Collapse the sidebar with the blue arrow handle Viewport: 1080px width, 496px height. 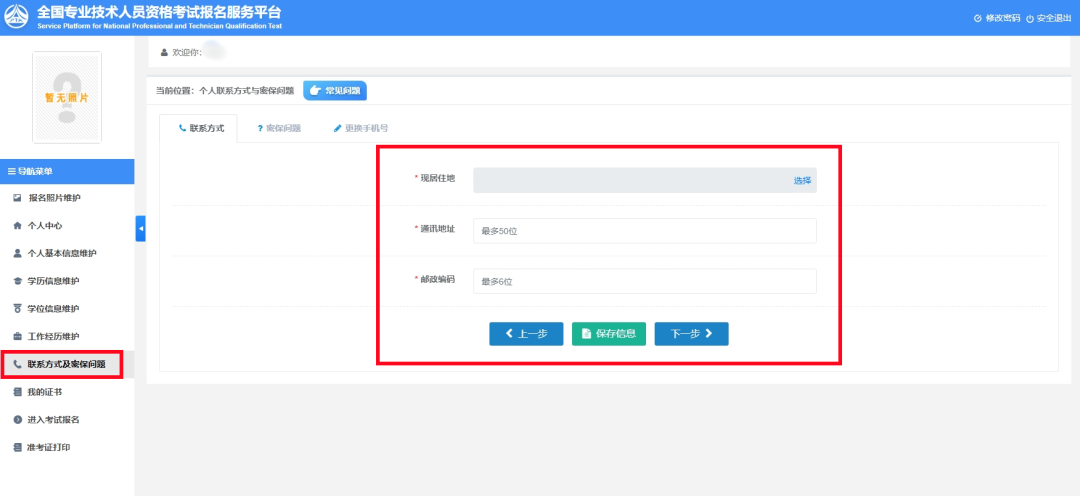pos(140,229)
